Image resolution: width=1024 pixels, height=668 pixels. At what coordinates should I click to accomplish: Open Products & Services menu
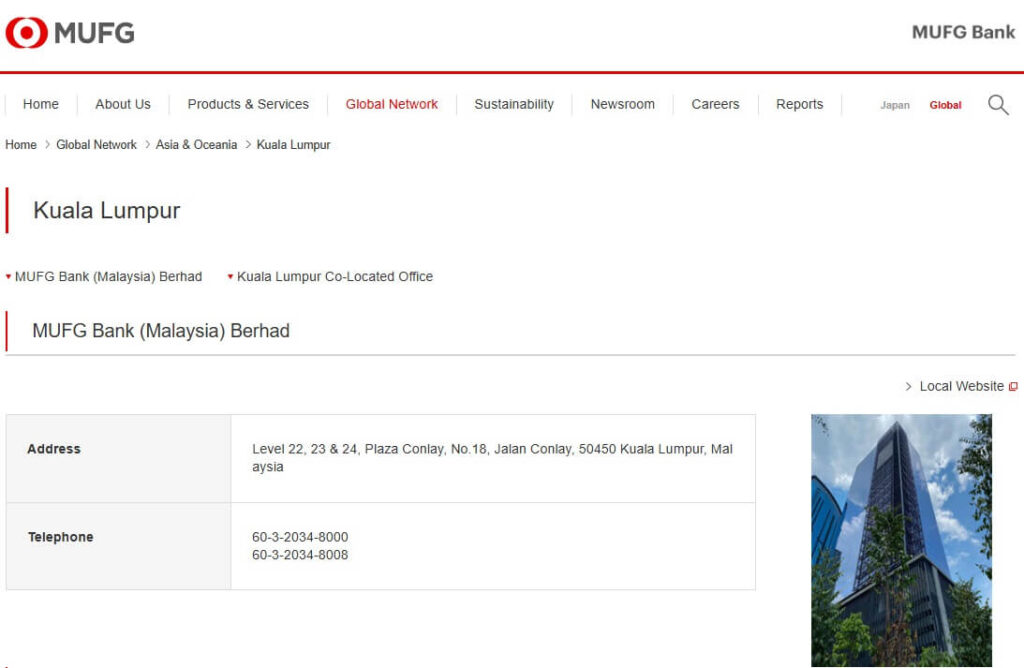(248, 104)
